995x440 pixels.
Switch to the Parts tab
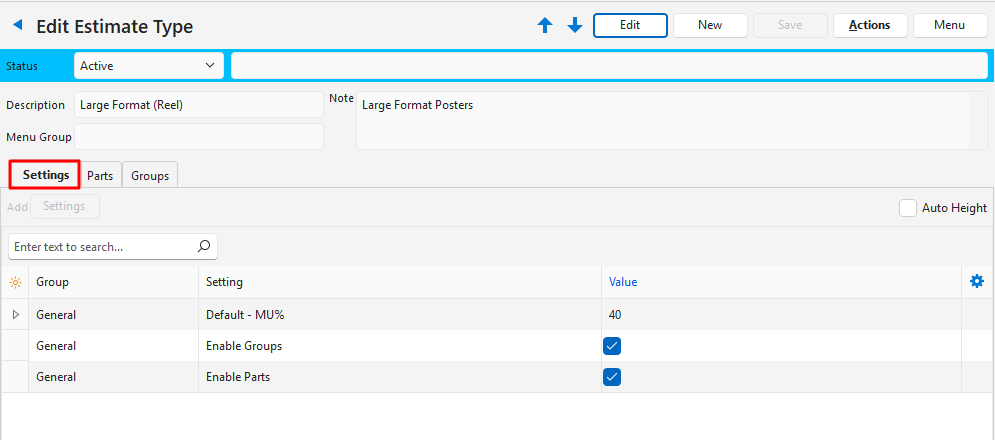point(100,176)
